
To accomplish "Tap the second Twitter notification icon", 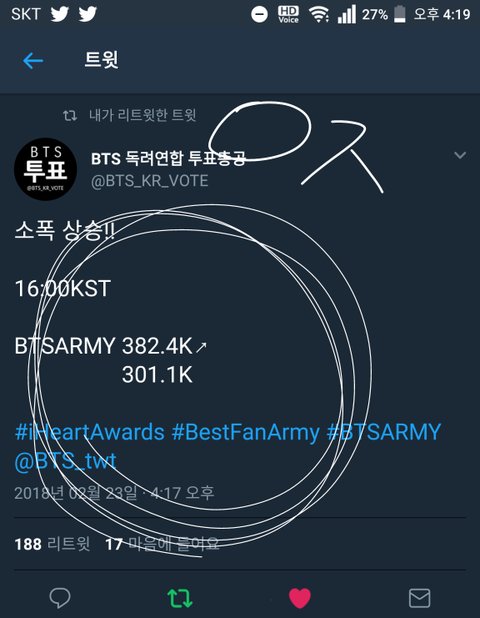I will coord(87,14).
